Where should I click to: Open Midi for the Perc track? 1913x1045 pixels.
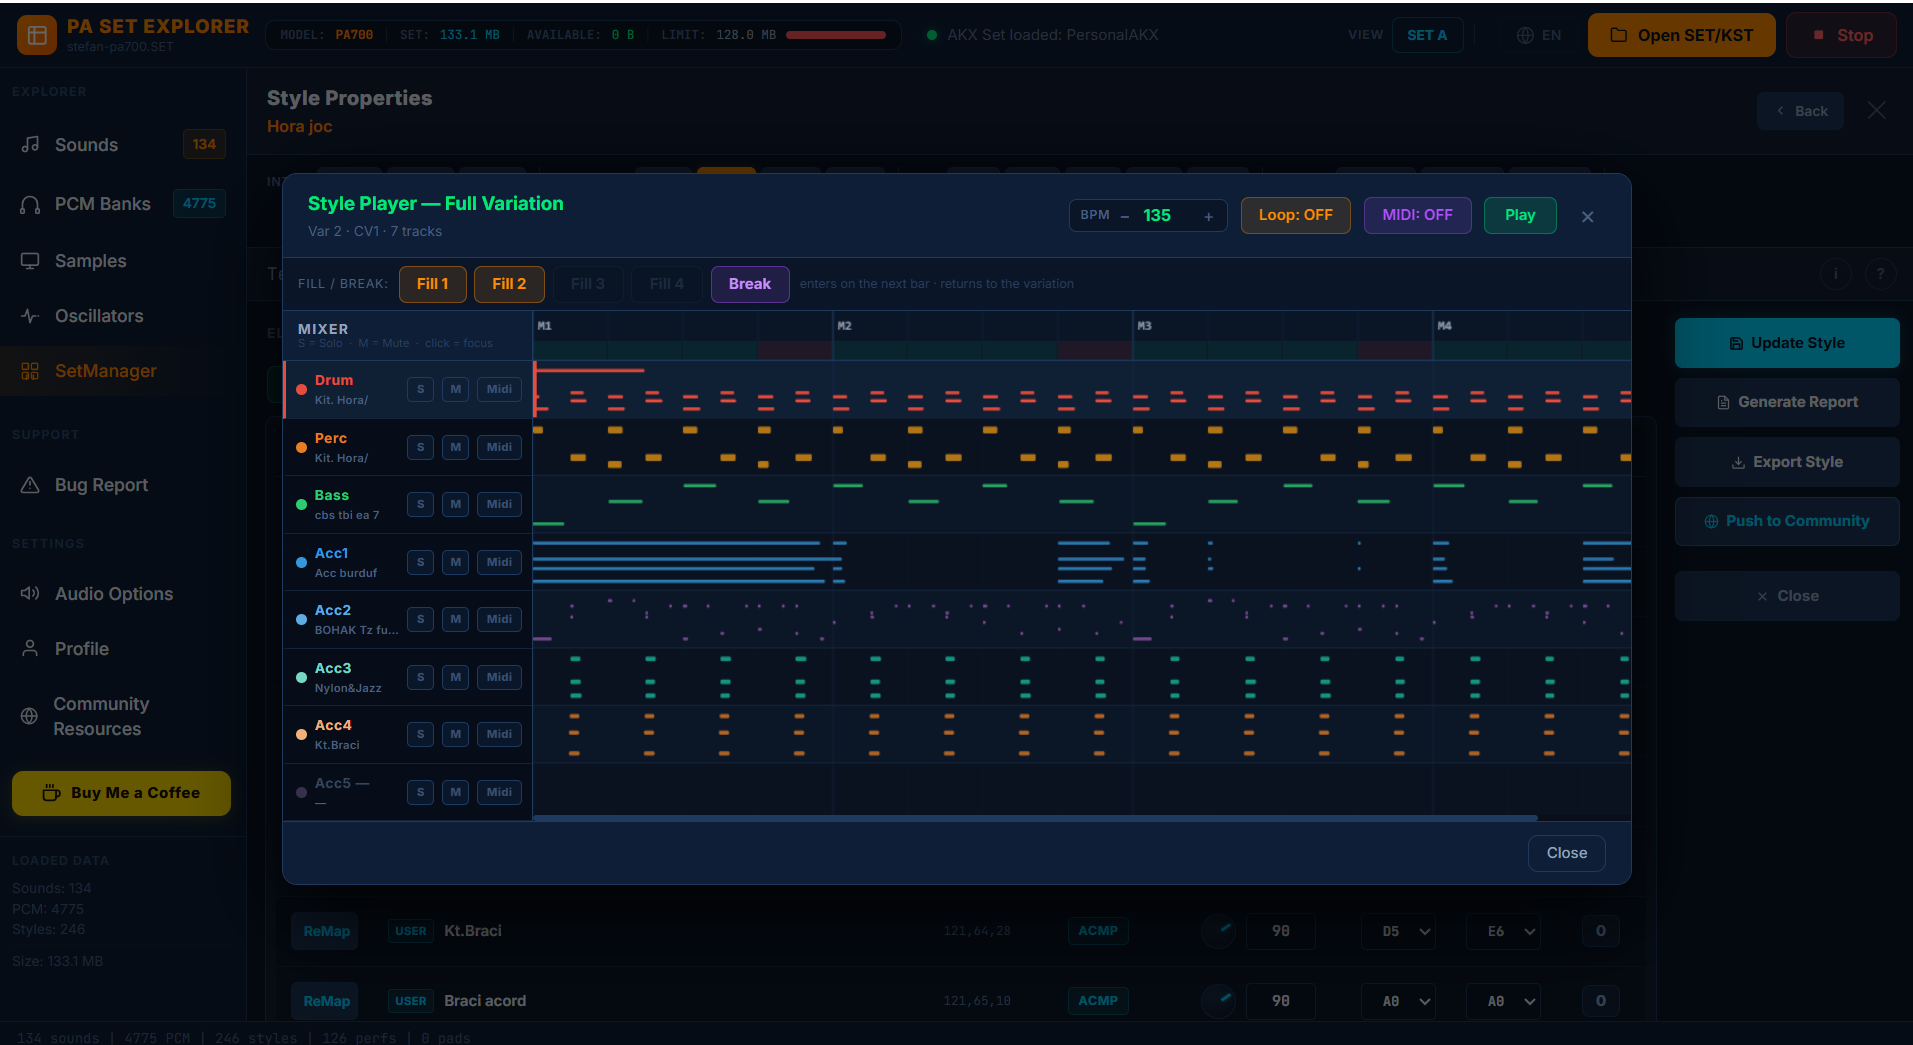(x=499, y=447)
